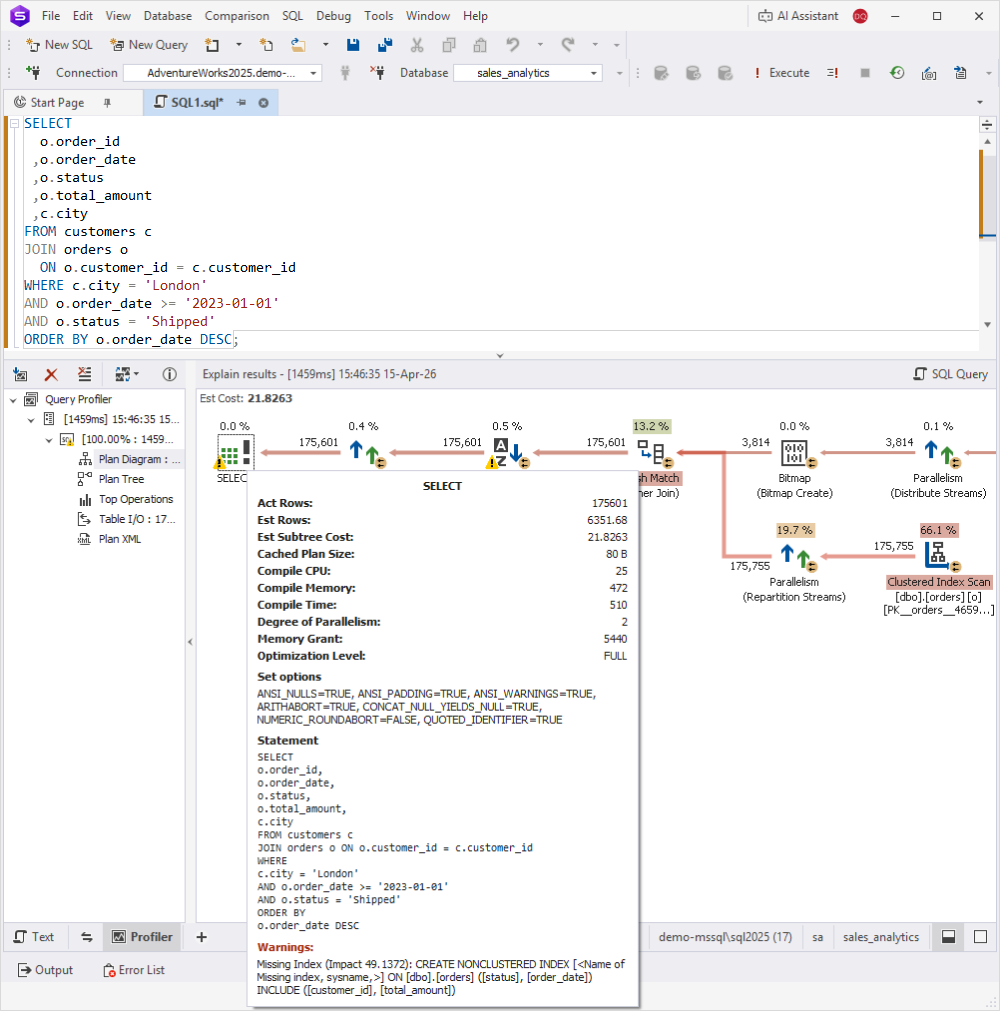Viewport: 1000px width, 1011px height.
Task: Click the Redo icon
Action: [x=567, y=44]
